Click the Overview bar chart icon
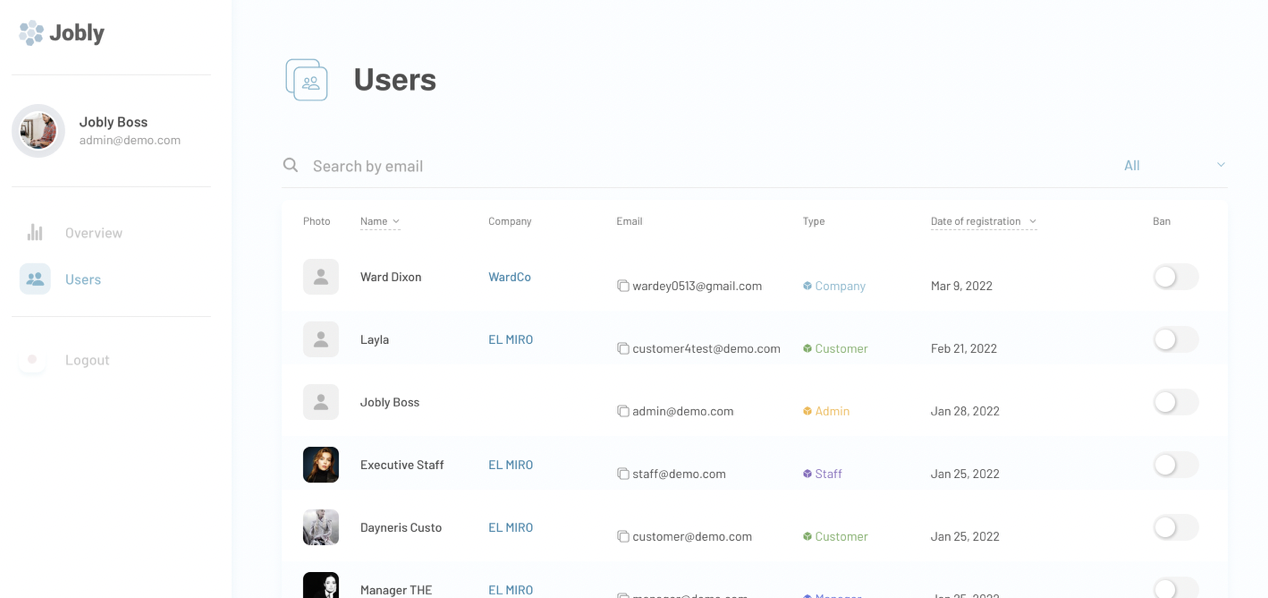Screen dimensions: 1268x598 (35, 233)
